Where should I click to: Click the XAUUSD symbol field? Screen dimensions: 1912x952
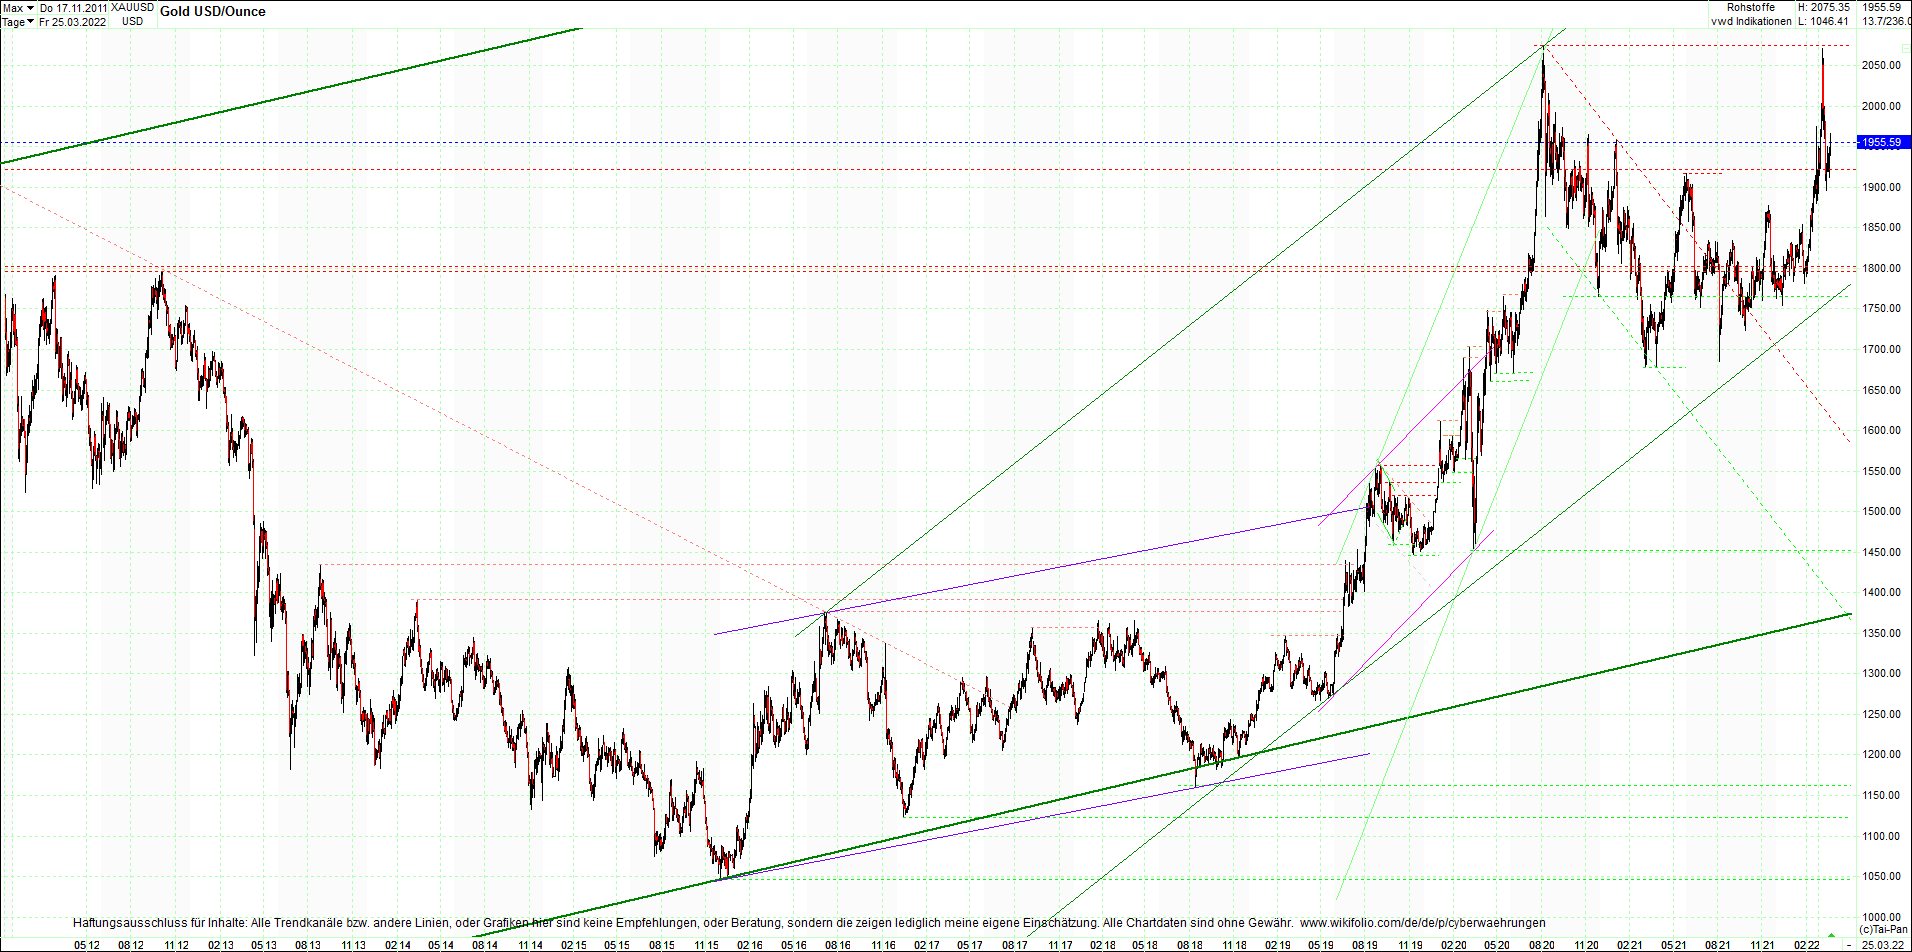(x=132, y=8)
